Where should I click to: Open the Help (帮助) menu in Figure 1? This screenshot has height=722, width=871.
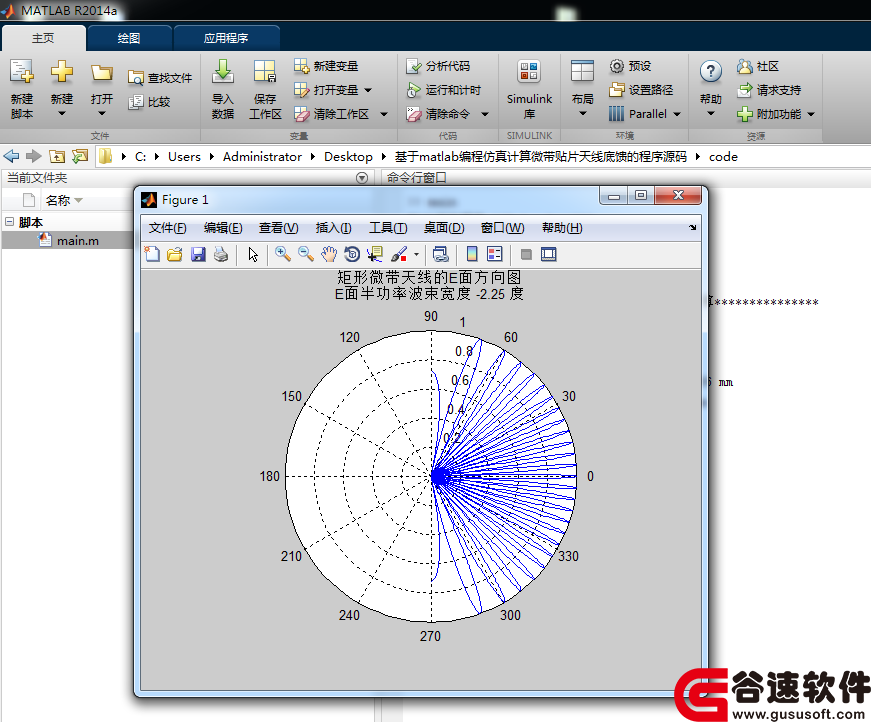pos(562,228)
